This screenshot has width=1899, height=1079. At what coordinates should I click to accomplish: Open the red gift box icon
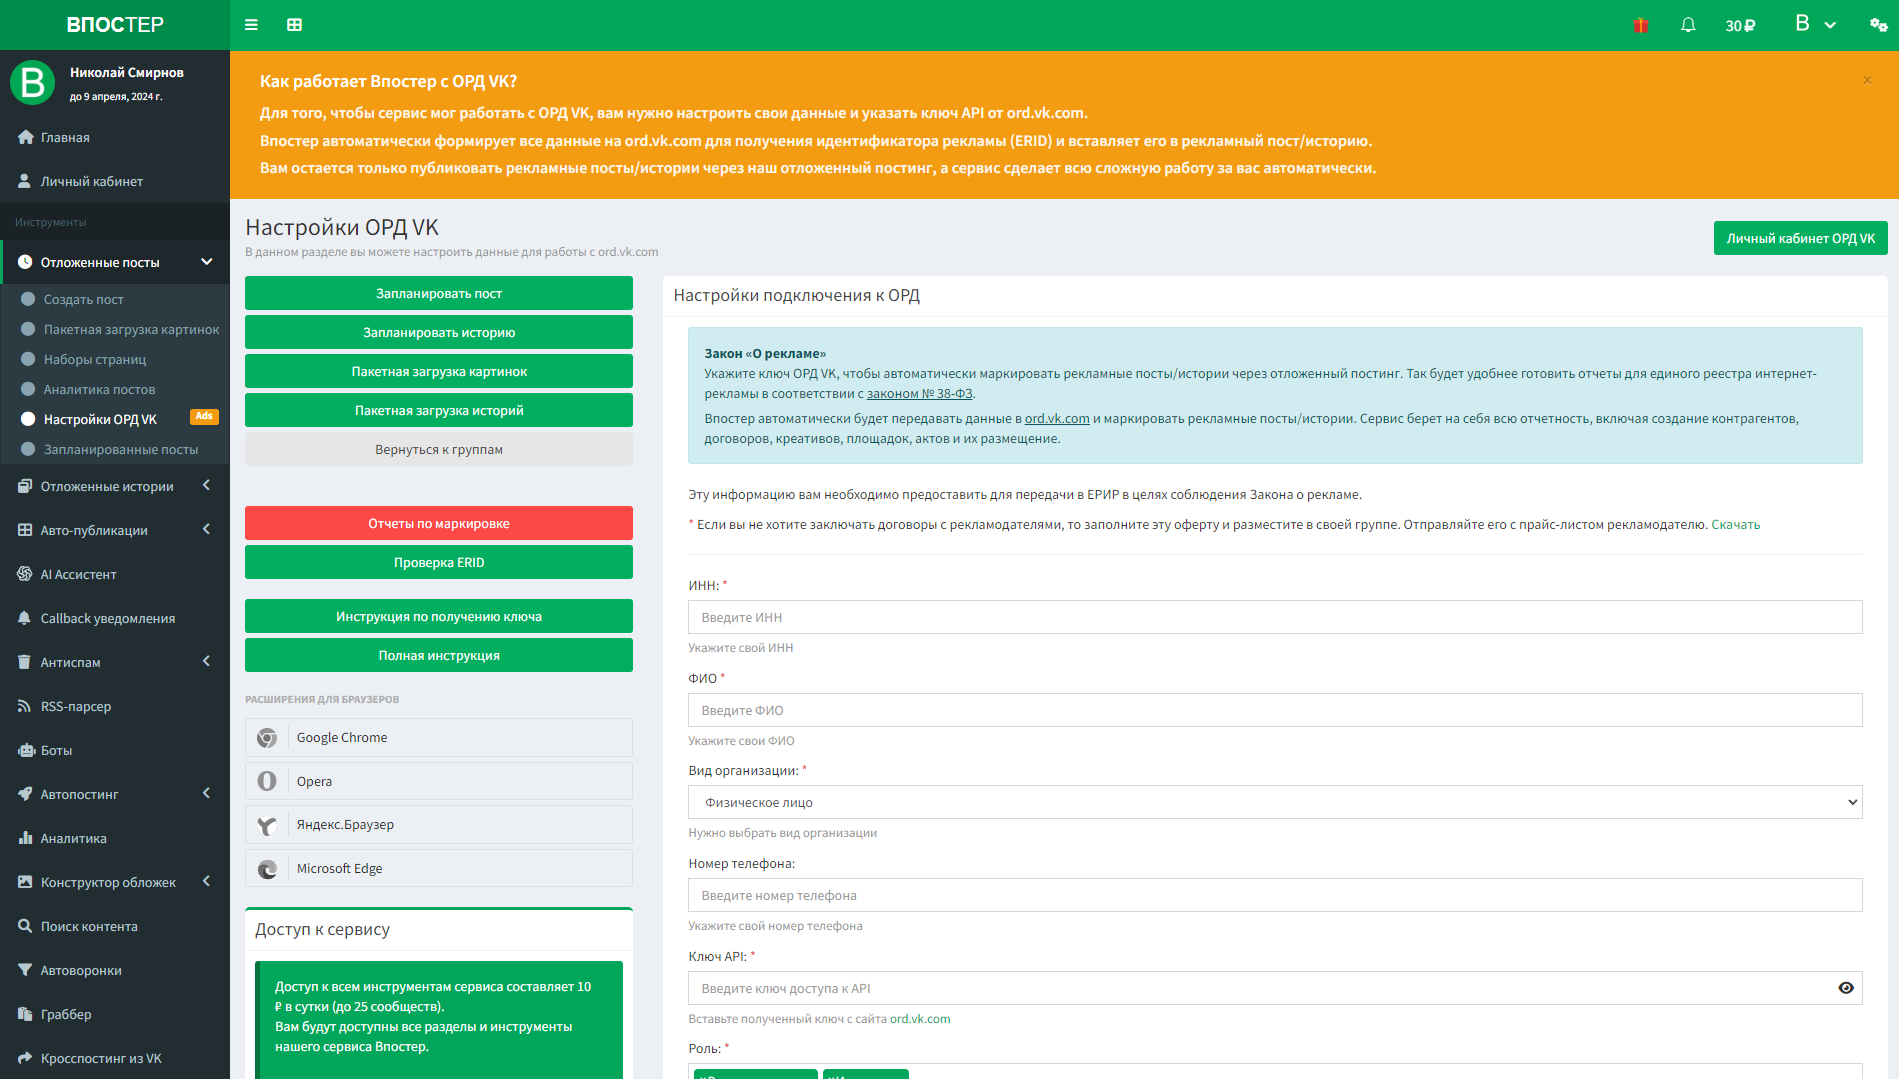[x=1641, y=25]
